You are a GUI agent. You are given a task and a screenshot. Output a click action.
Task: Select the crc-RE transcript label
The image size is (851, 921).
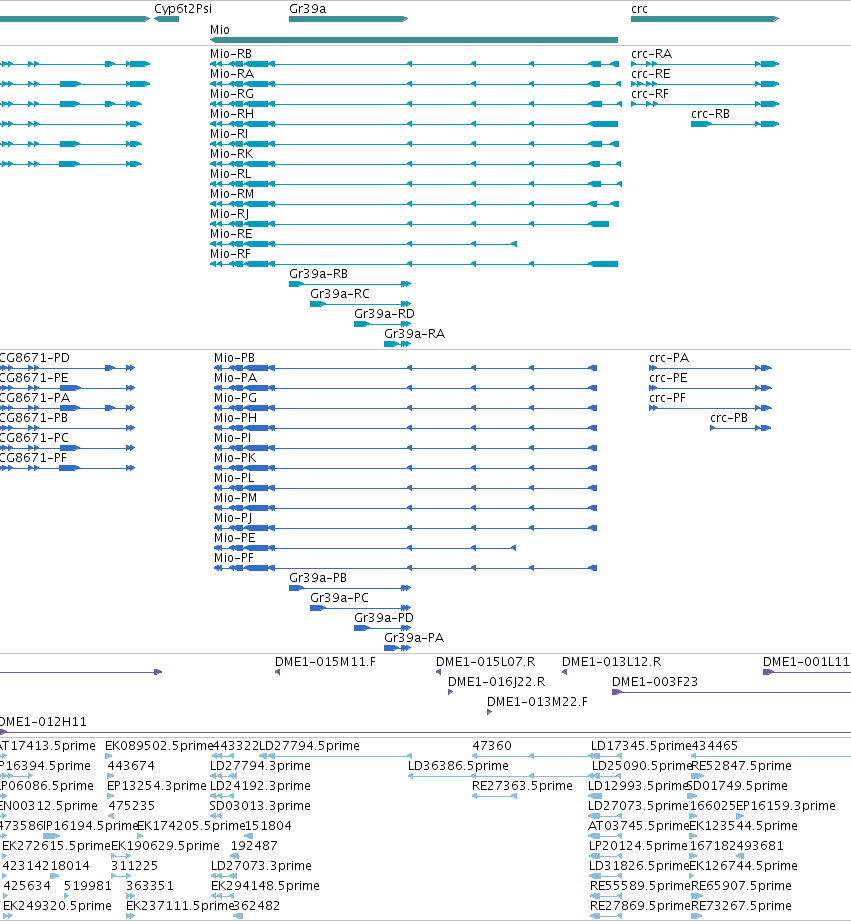(651, 74)
